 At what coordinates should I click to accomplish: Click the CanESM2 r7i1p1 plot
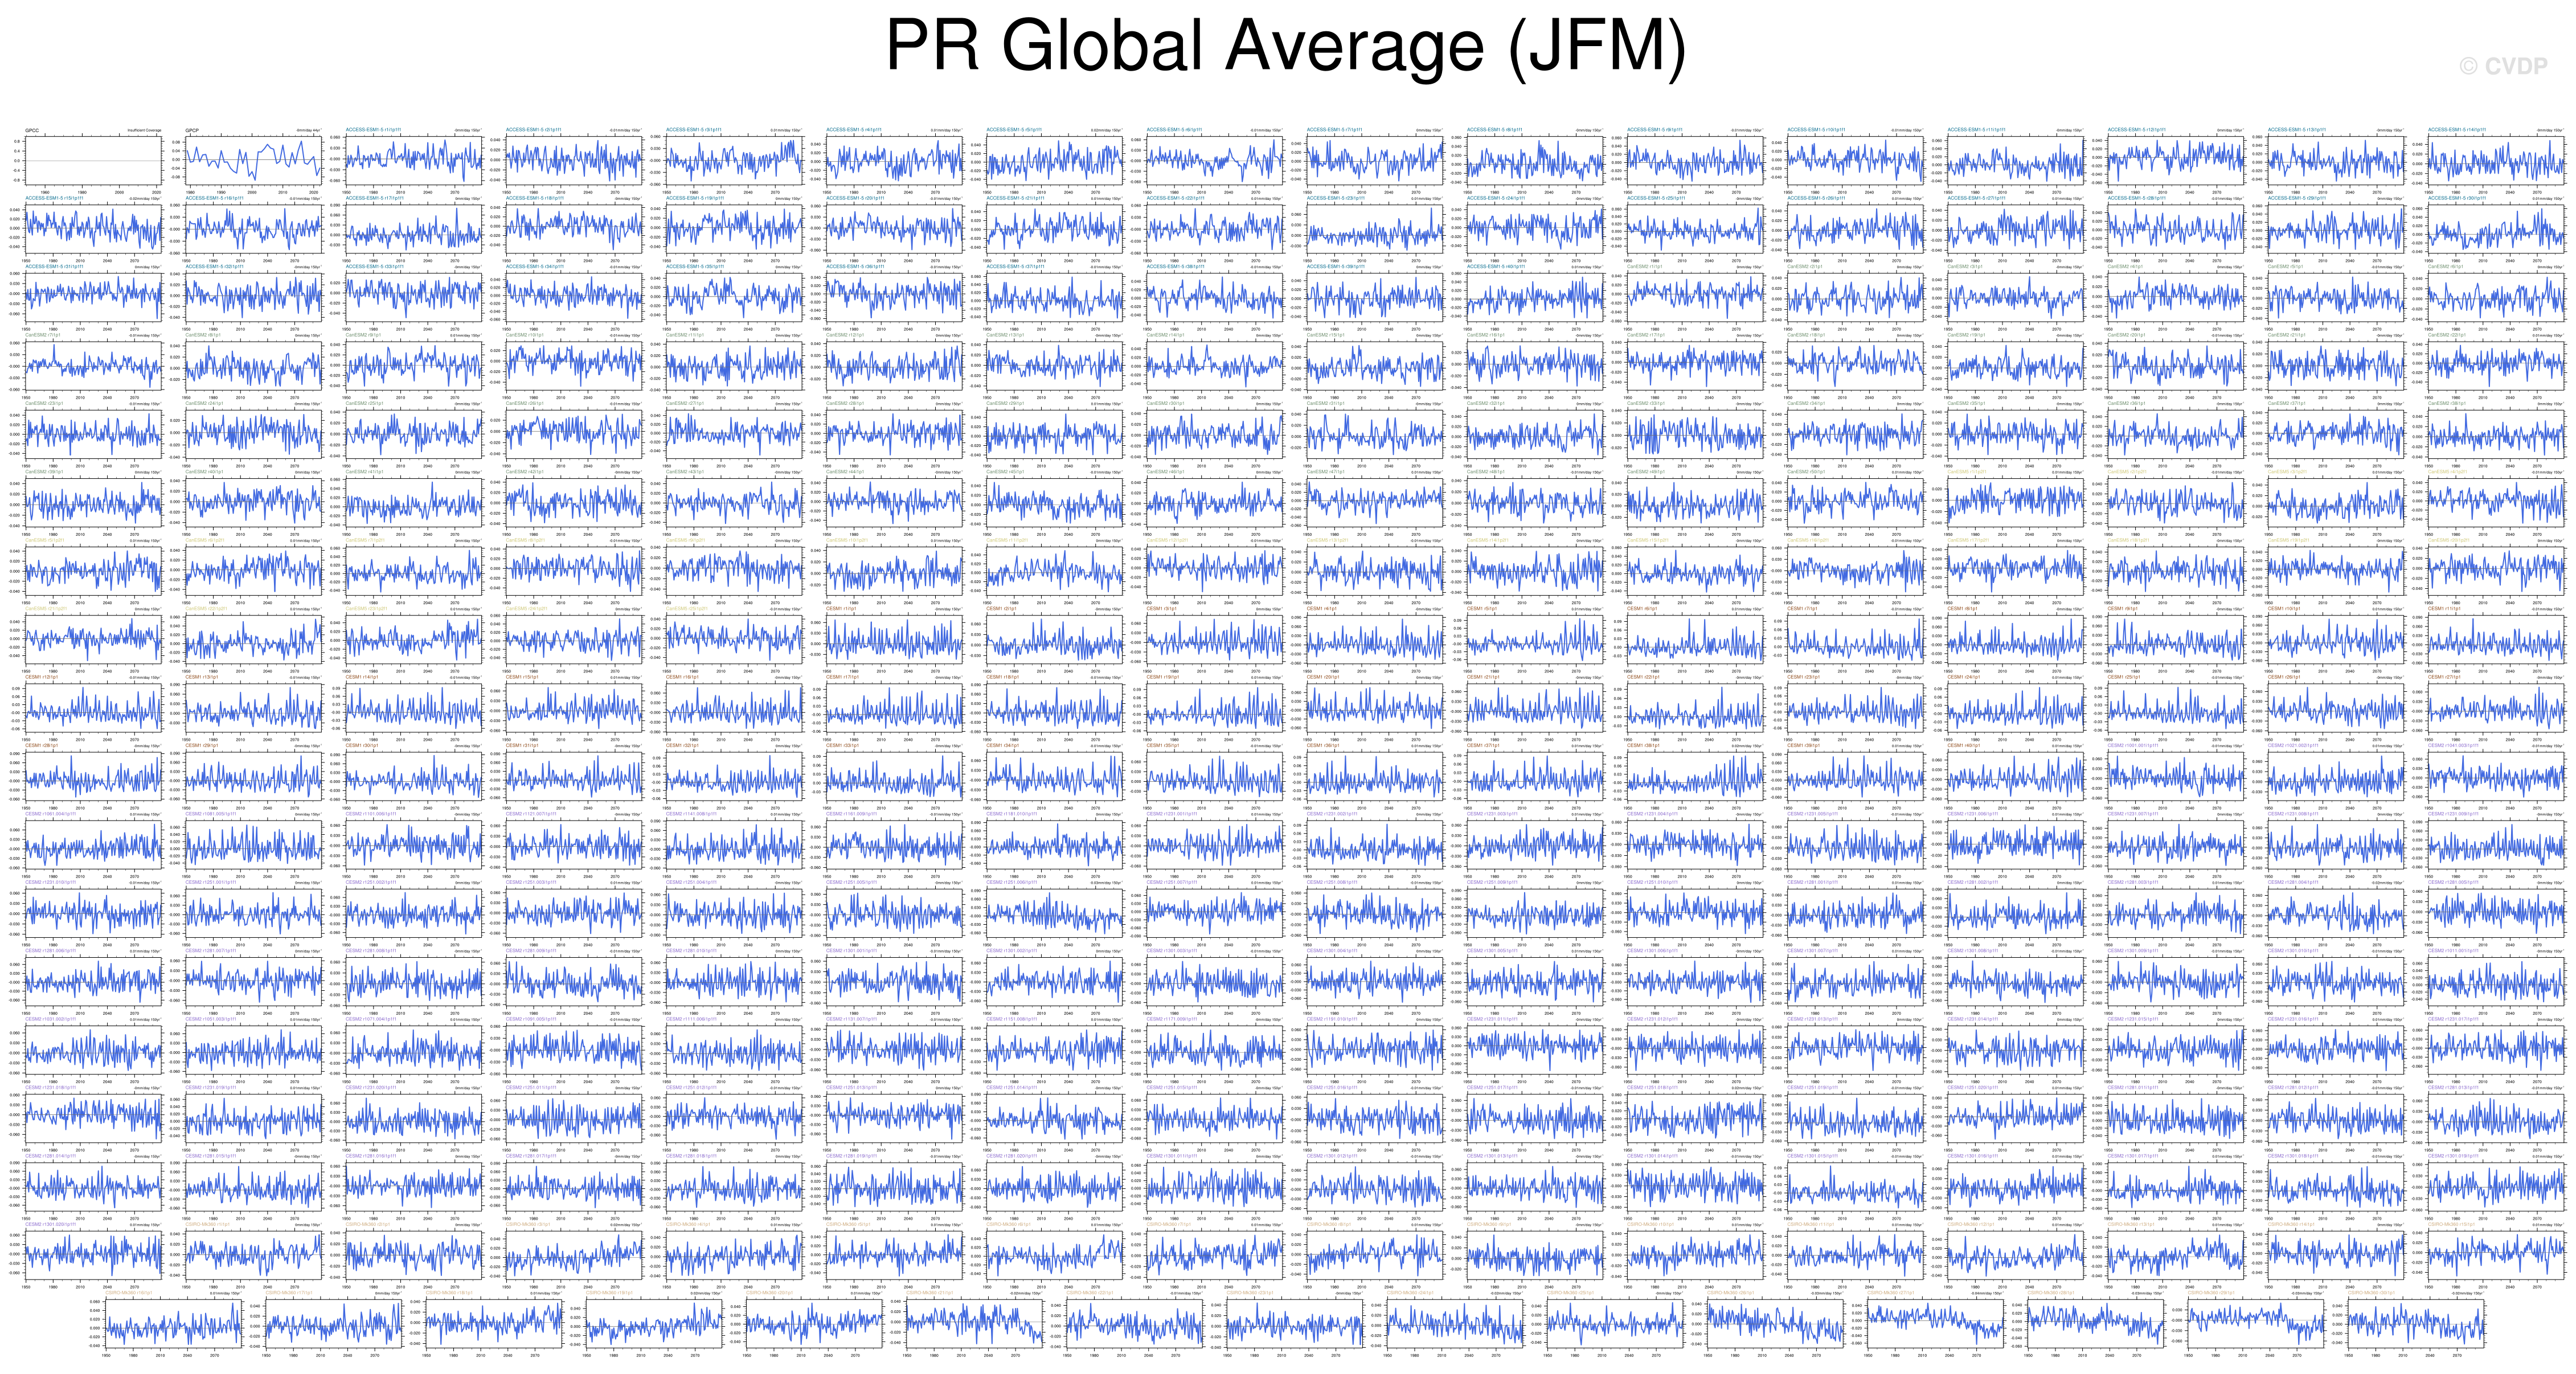click(x=92, y=365)
